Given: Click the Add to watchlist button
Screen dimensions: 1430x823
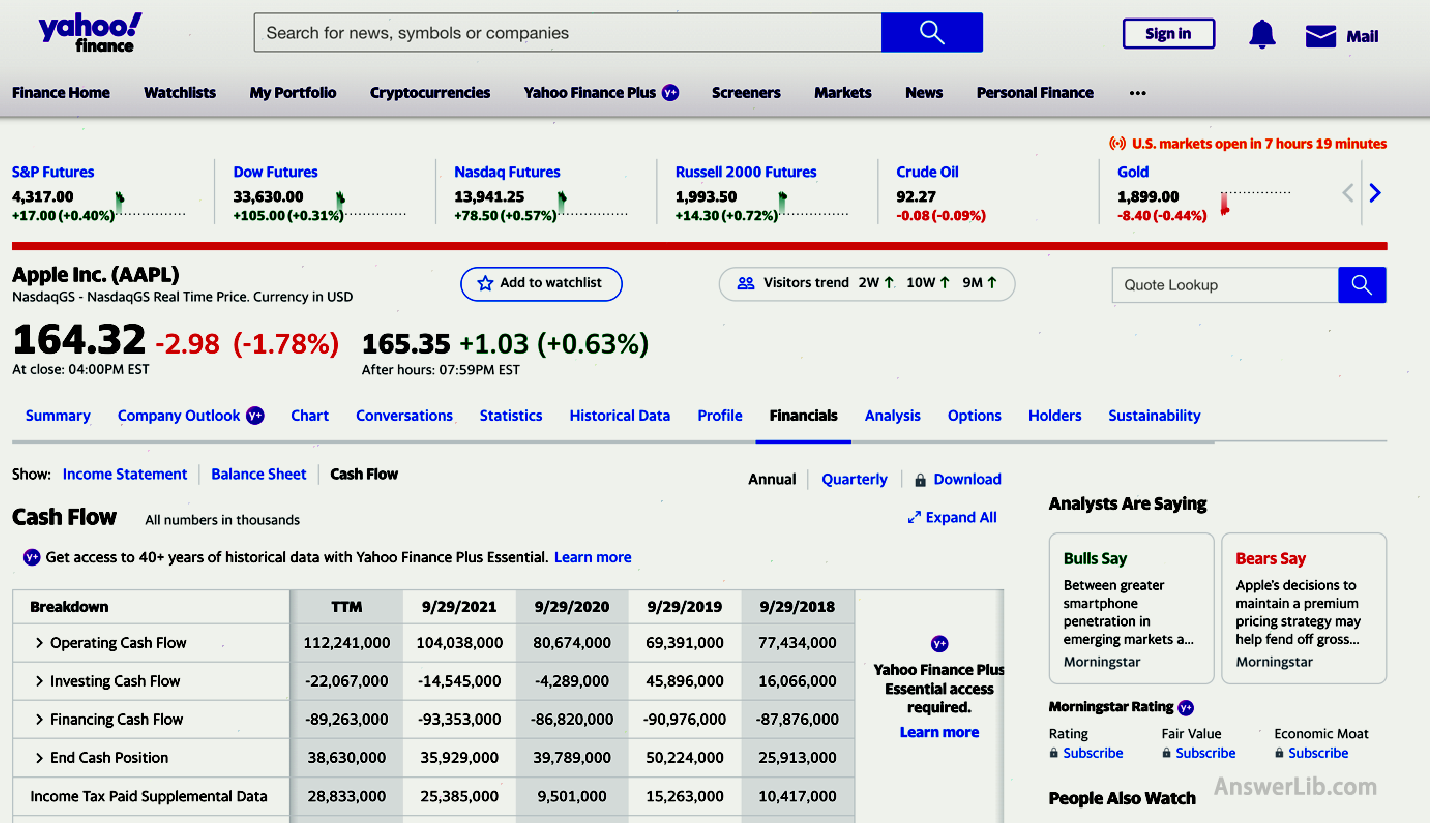Looking at the screenshot, I should tap(541, 284).
